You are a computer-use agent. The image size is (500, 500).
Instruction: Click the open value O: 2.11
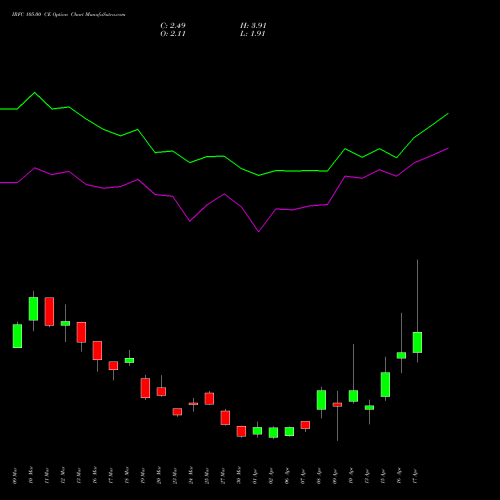[x=173, y=34]
